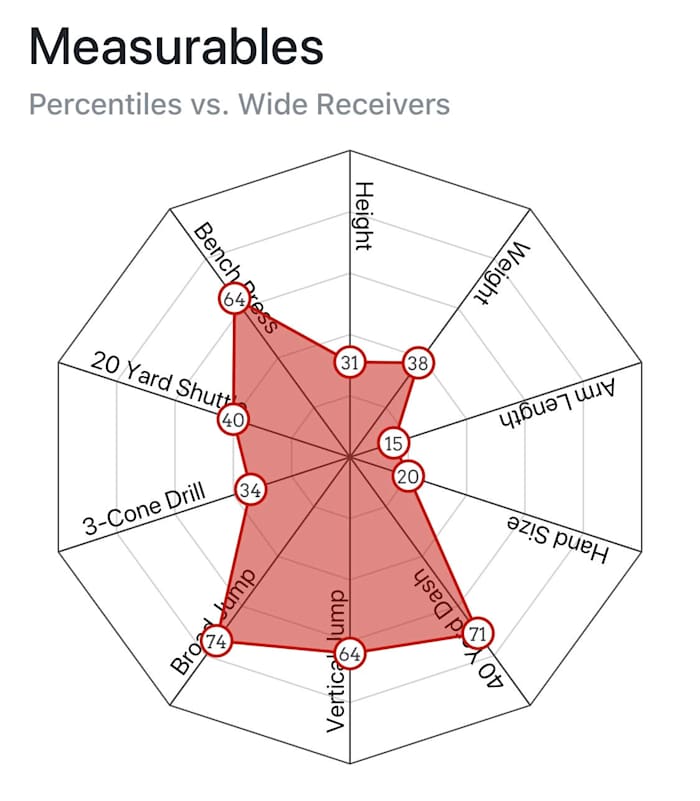Click the Arm Length point showing 15
This screenshot has height=801, width=700.
(393, 443)
